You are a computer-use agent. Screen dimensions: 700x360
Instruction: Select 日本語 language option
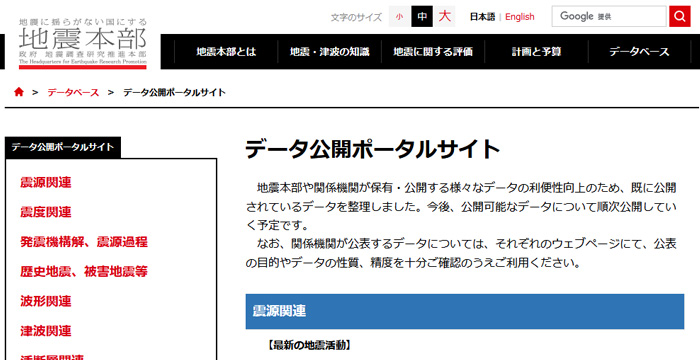482,17
